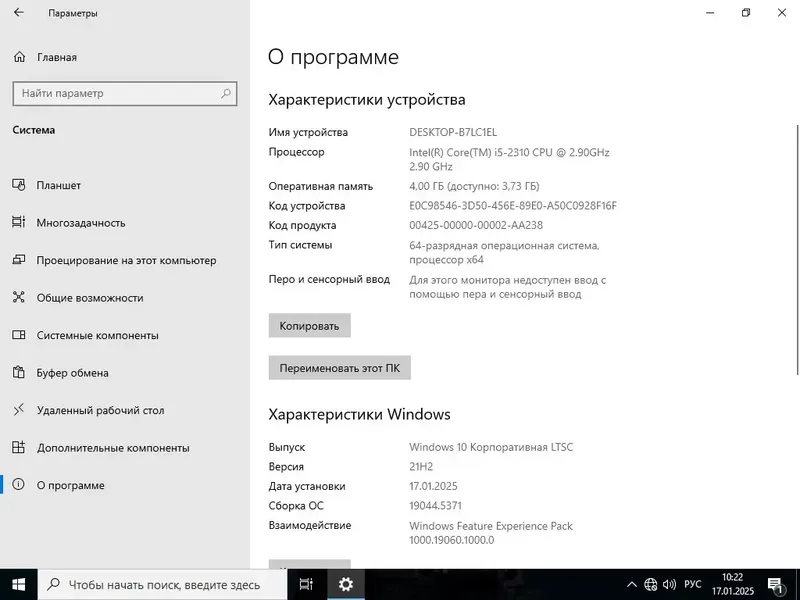This screenshot has height=600, width=800.
Task: Open Общие возможности page
Action: coord(125,298)
